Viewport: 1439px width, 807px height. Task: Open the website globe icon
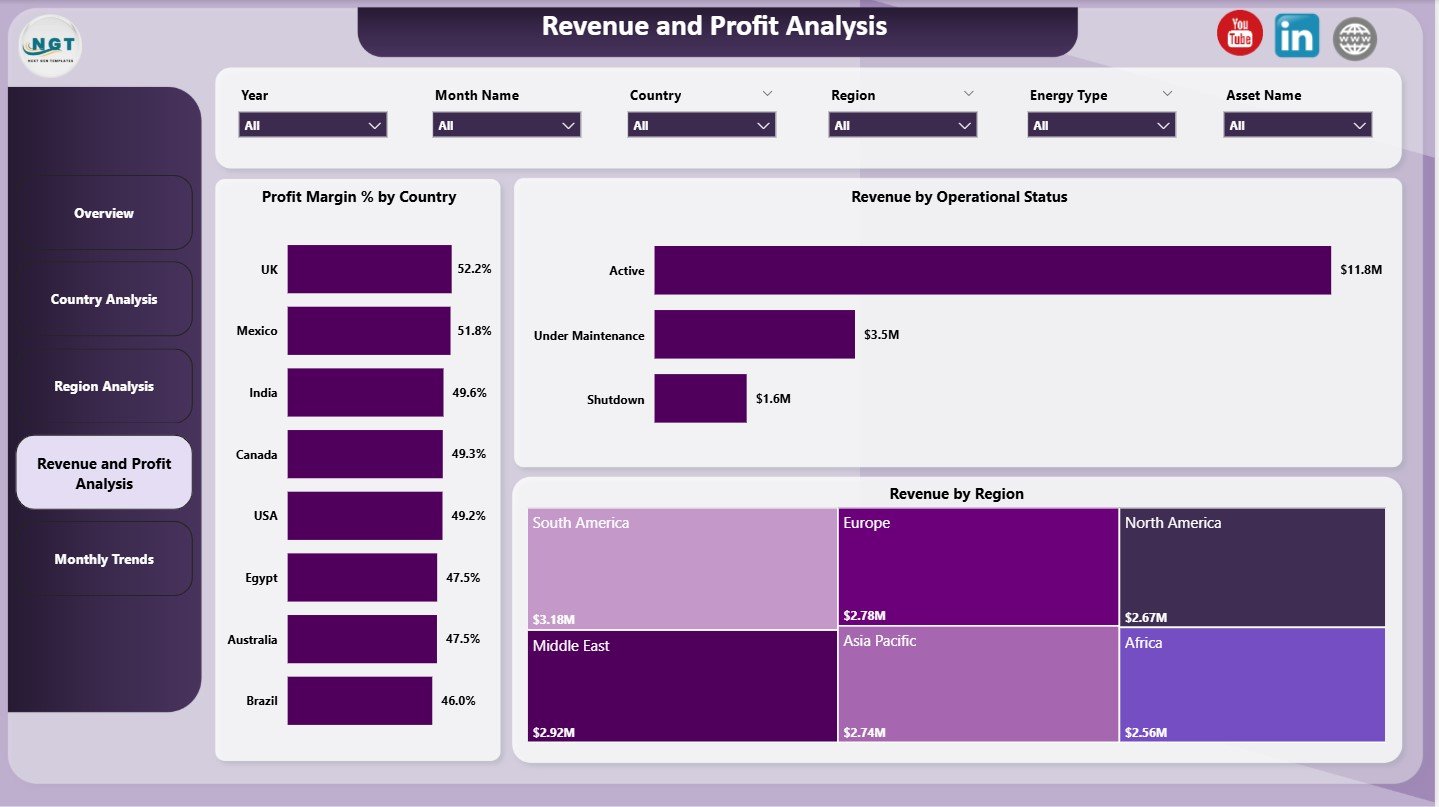(x=1355, y=39)
